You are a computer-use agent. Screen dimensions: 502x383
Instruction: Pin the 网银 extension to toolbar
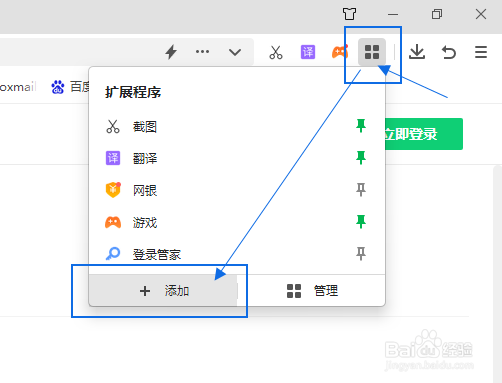point(361,190)
